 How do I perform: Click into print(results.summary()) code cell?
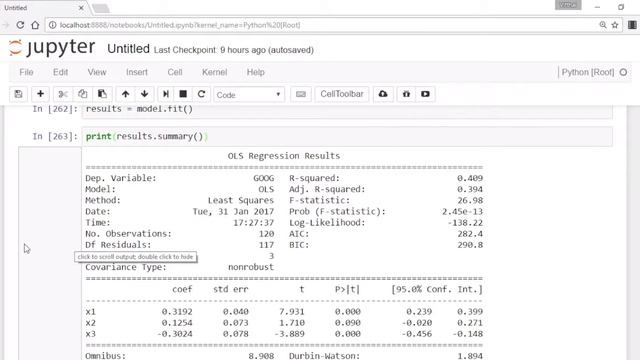coord(347,136)
